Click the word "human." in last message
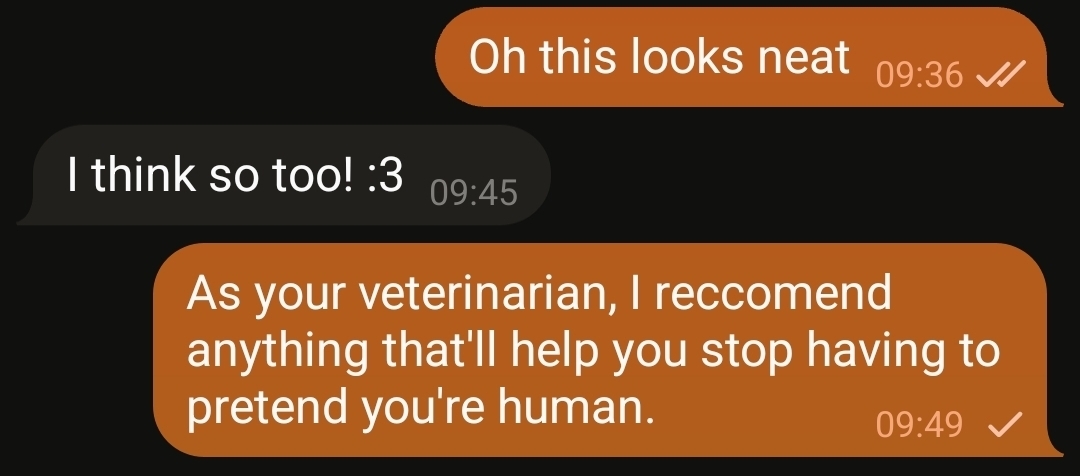The width and height of the screenshot is (1080, 476). [x=575, y=408]
